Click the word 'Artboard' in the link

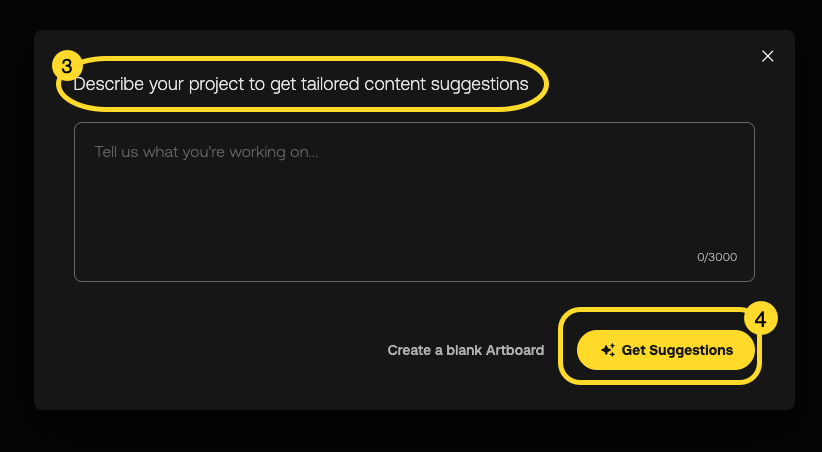[x=515, y=350]
